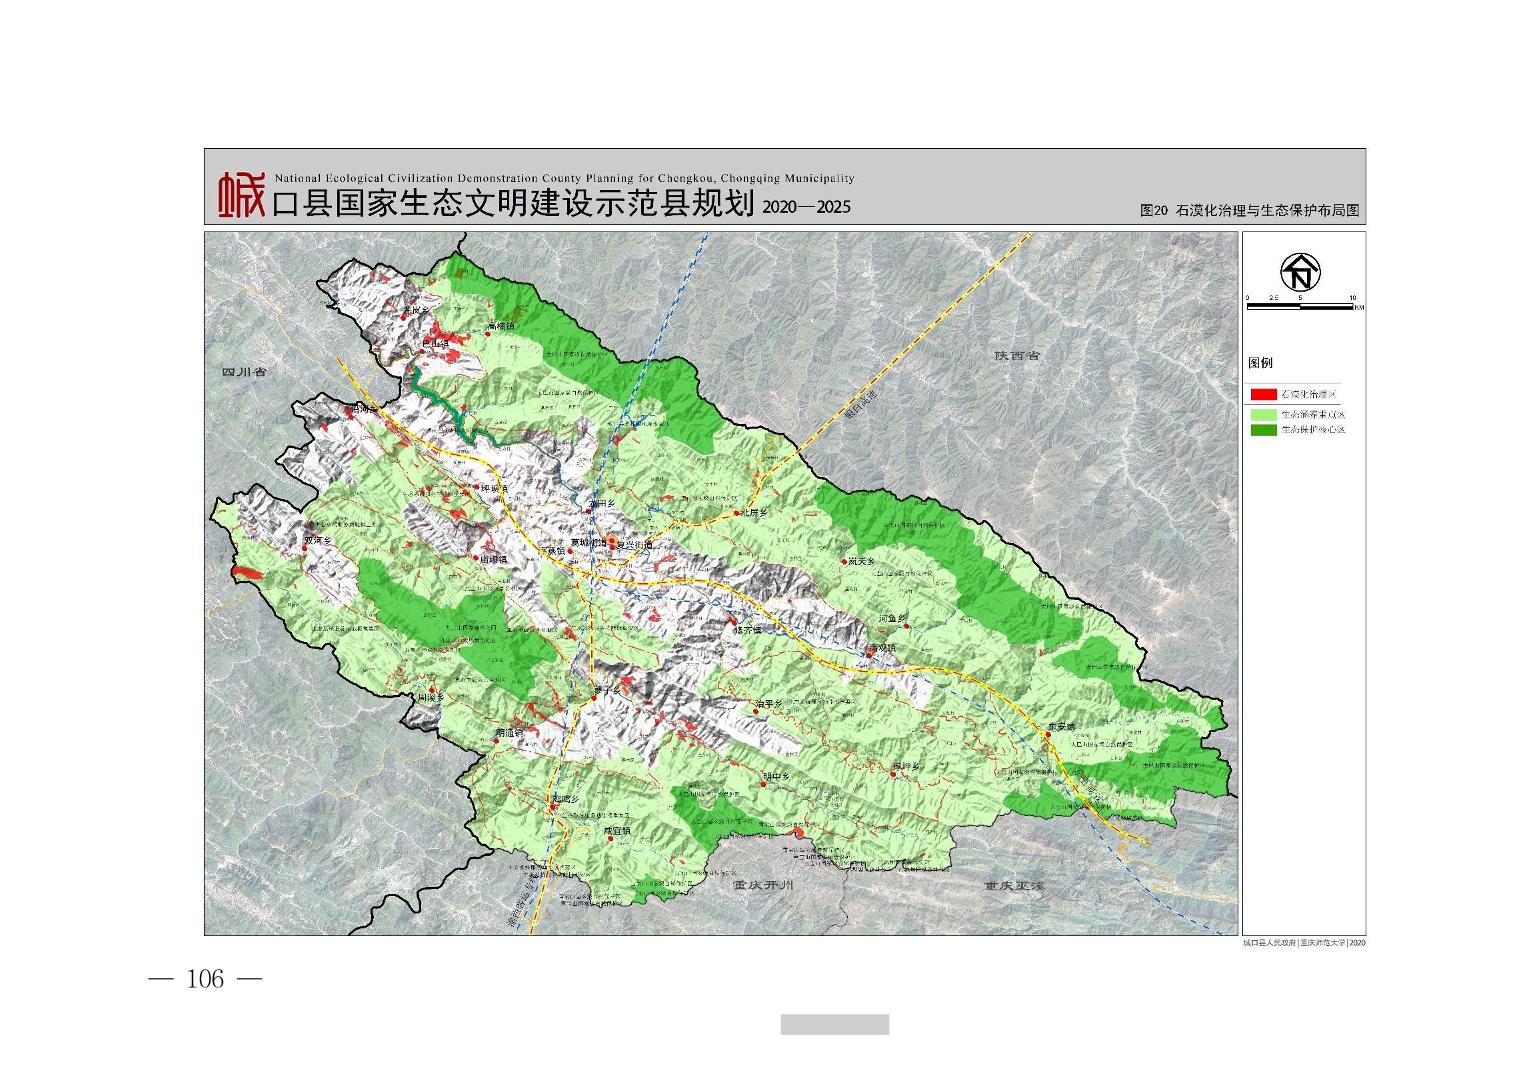The width and height of the screenshot is (1520, 1074).
Task: Click the 北屏乡 township label
Action: click(753, 513)
